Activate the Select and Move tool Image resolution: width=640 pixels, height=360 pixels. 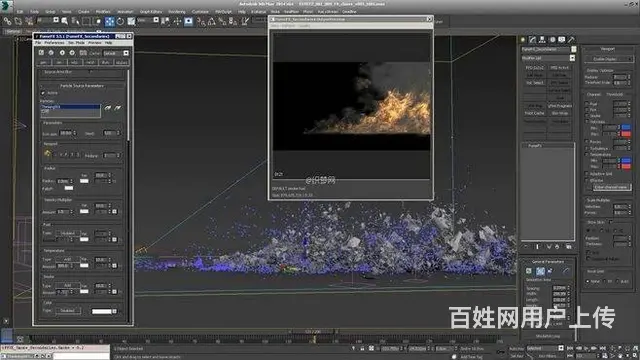pyautogui.click(x=109, y=21)
